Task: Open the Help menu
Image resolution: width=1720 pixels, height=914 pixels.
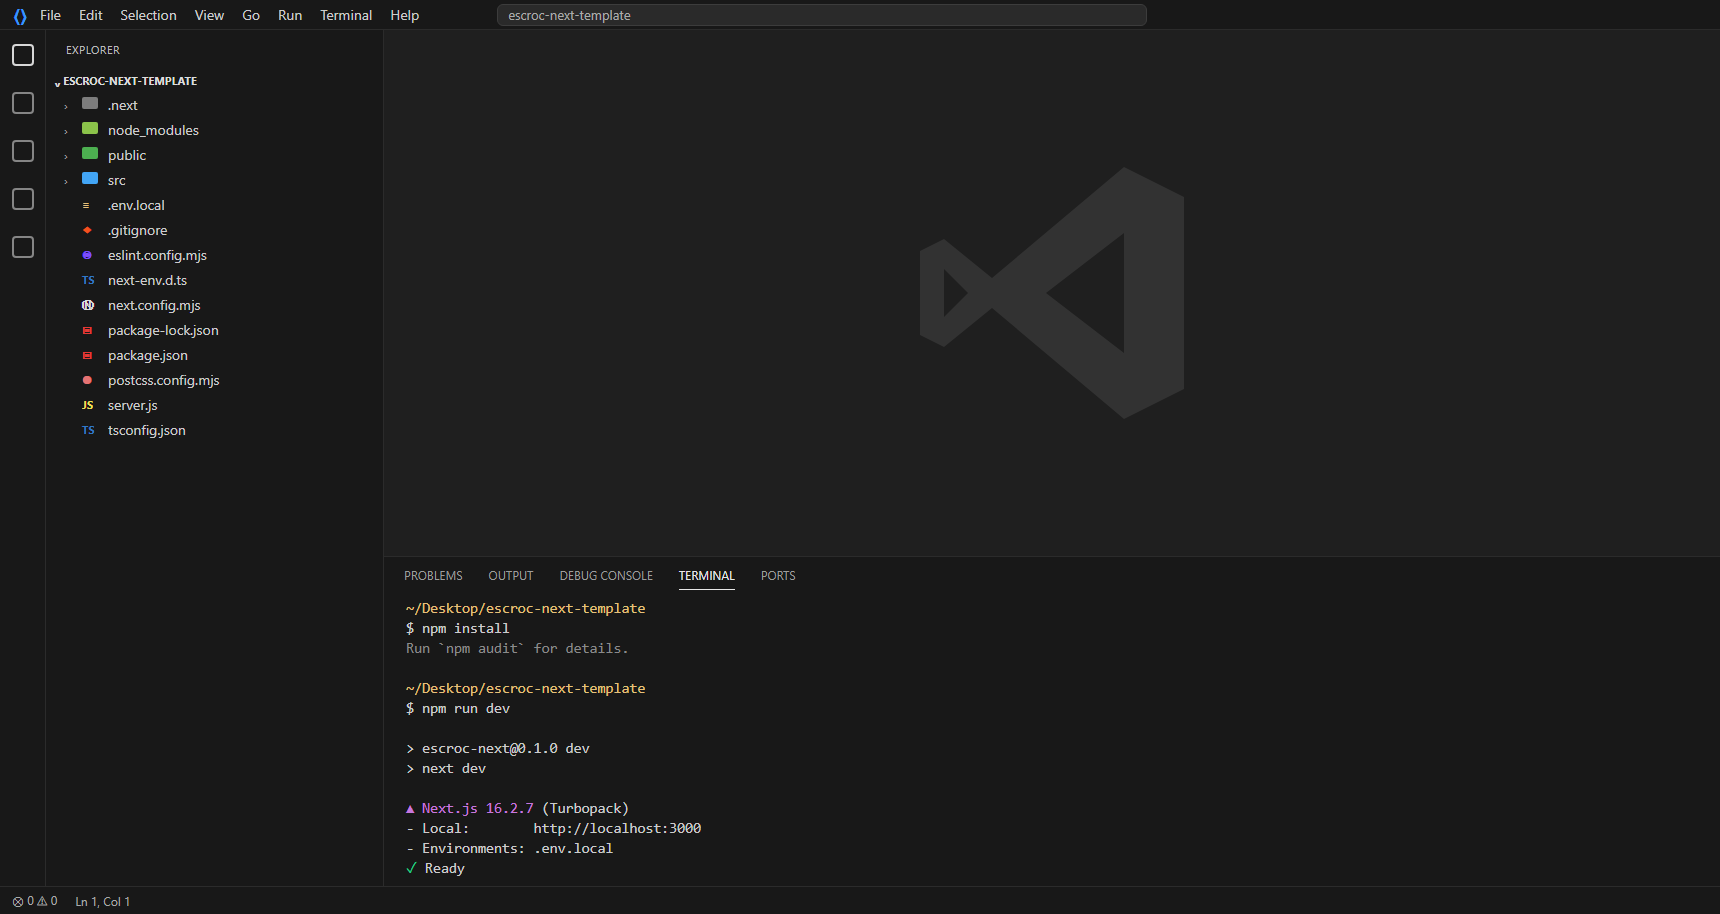Action: click(404, 15)
